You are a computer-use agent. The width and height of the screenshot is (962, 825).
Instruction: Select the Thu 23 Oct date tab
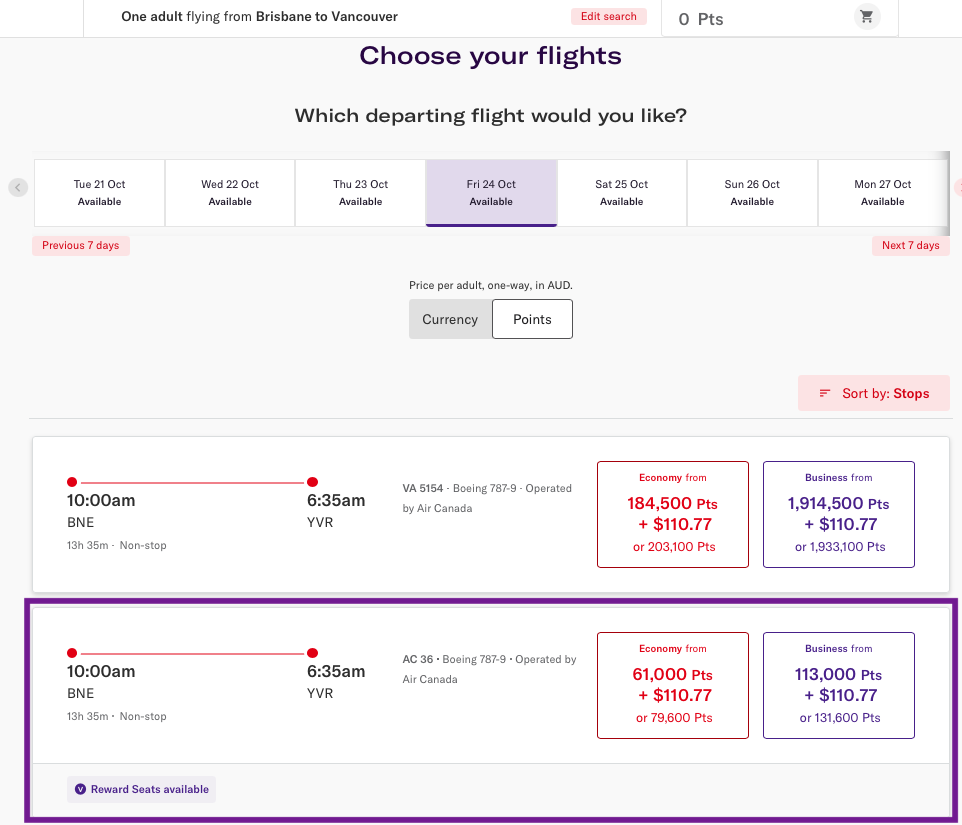(x=361, y=192)
